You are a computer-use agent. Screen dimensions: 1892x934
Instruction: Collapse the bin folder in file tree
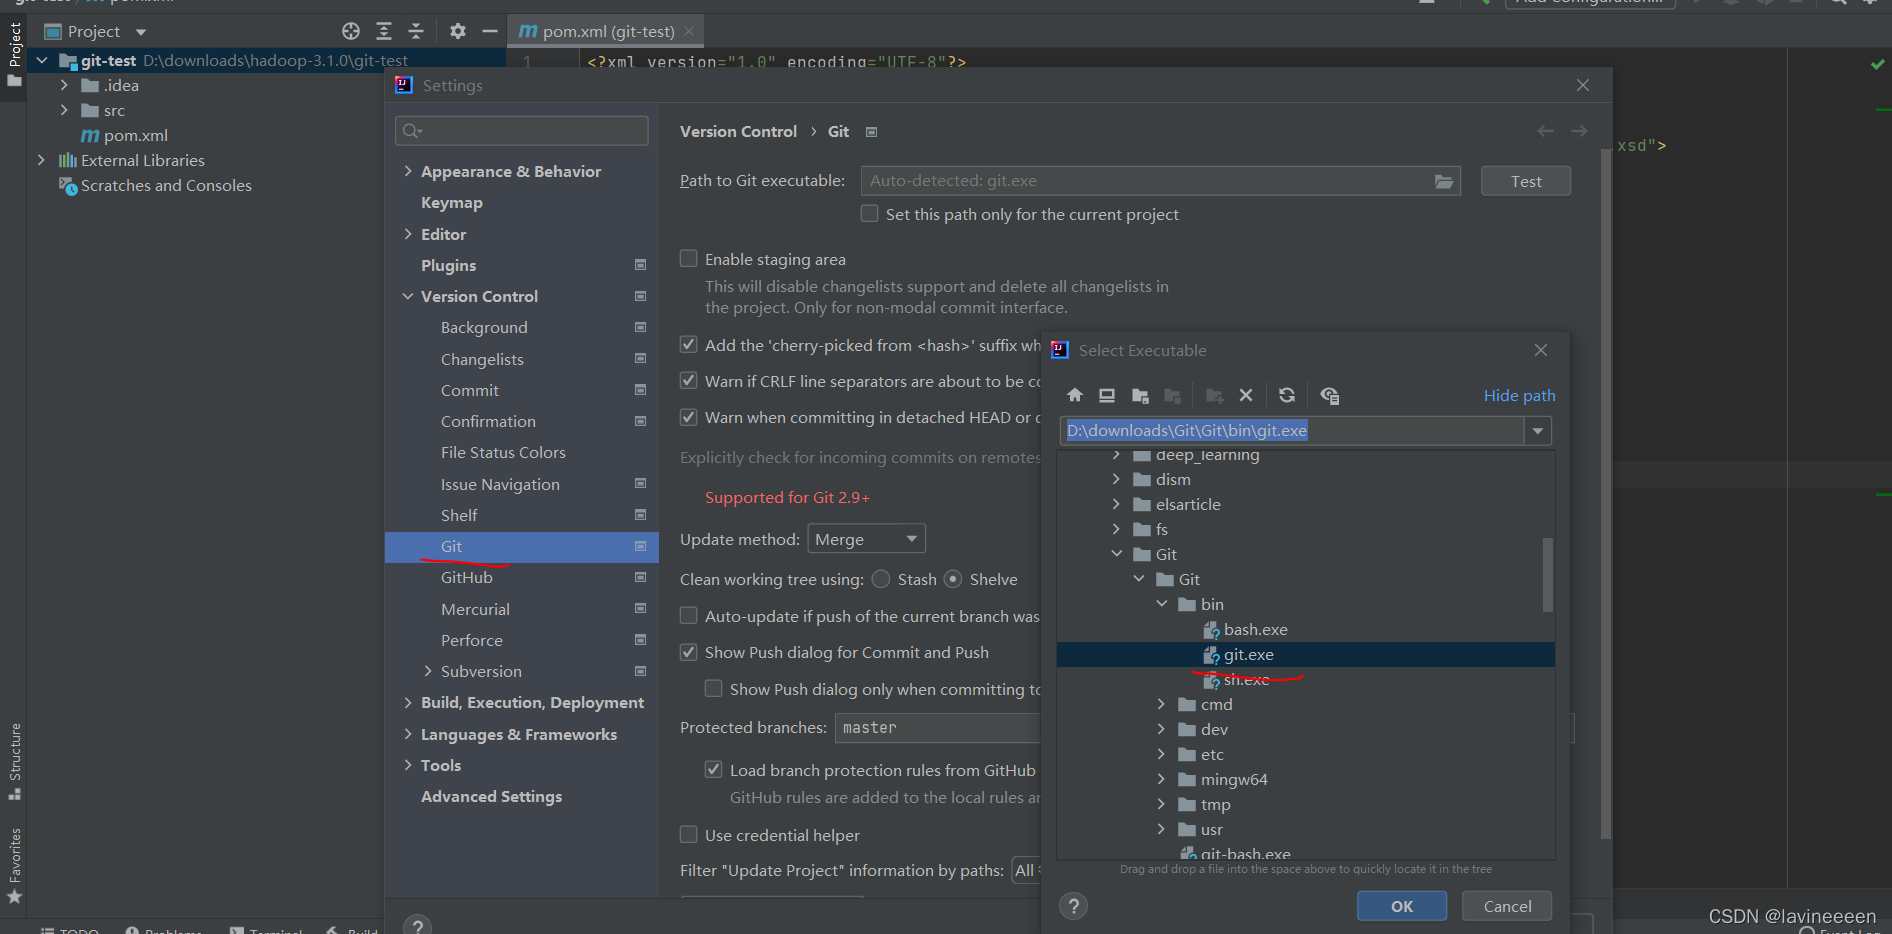pyautogui.click(x=1162, y=604)
